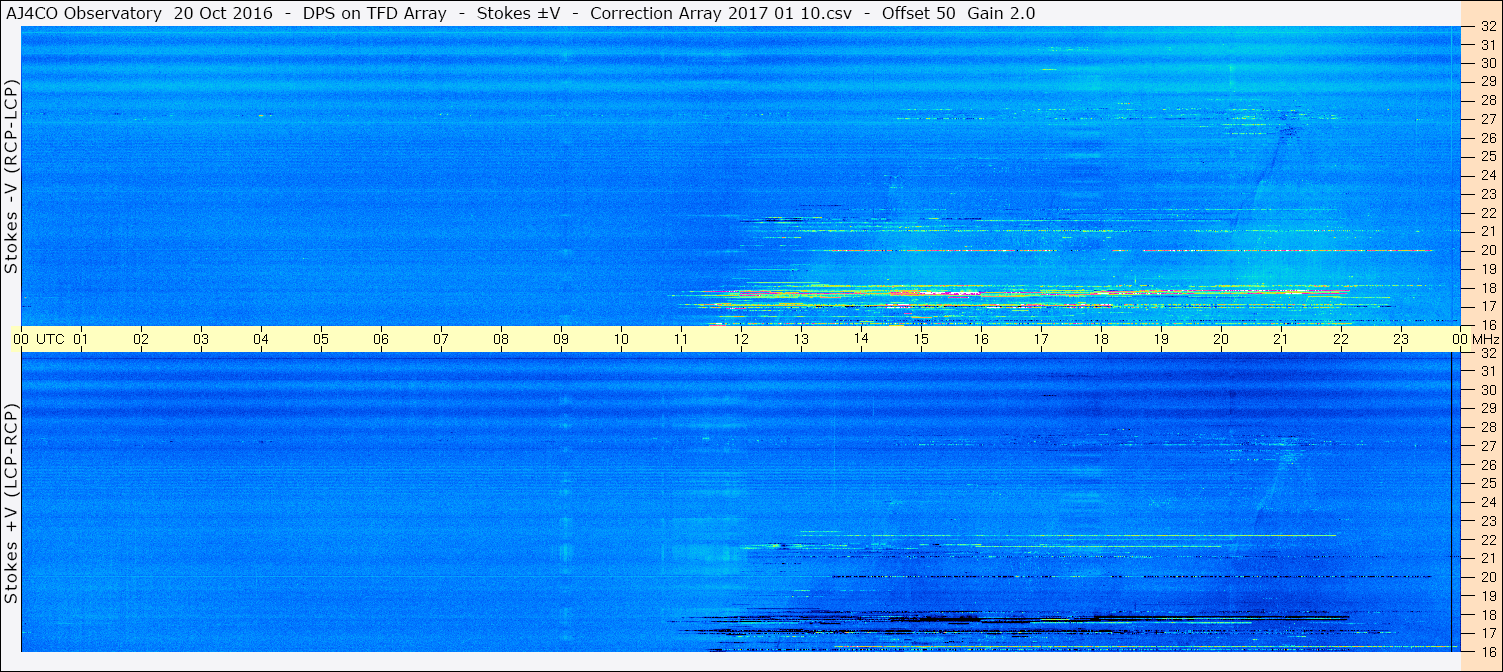The width and height of the screenshot is (1503, 672).
Task: Click the 20 frequency label of the upper -V panel
Action: 1488,250
